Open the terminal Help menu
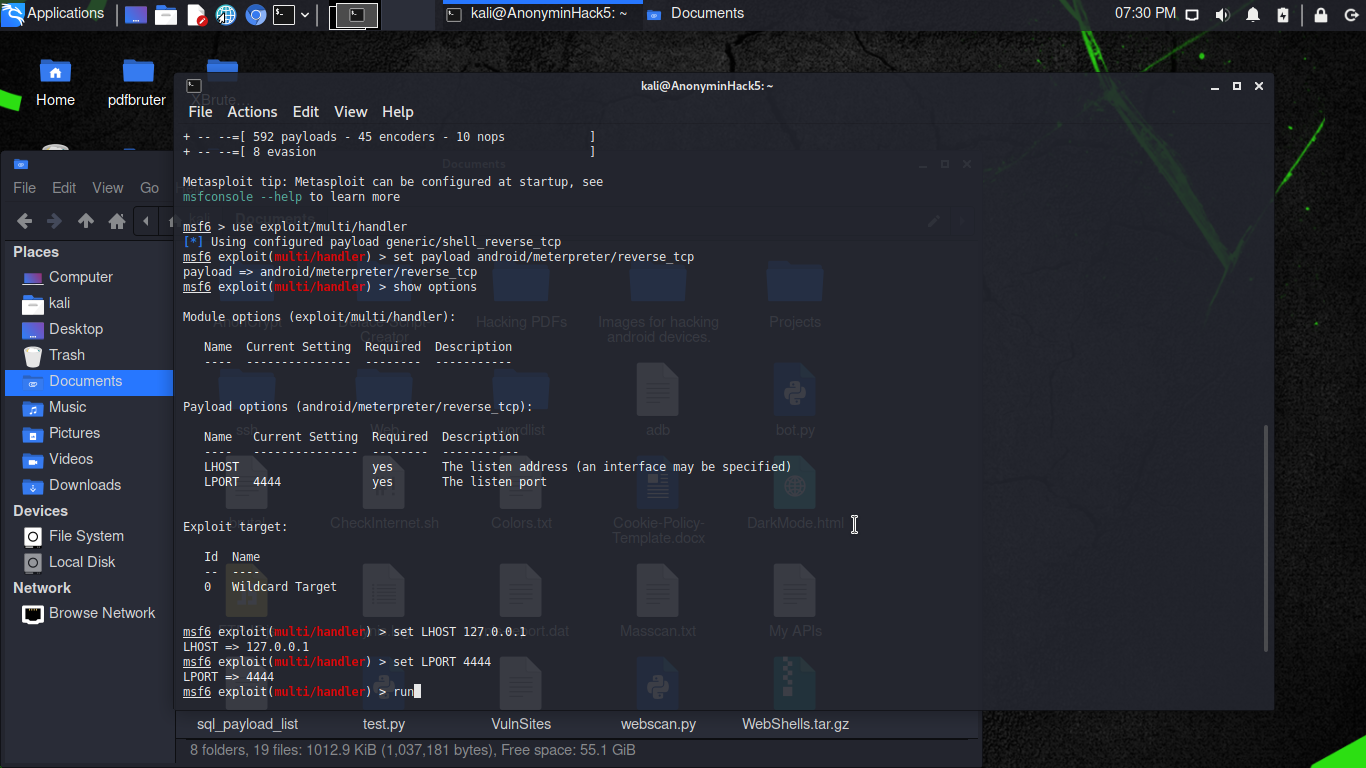This screenshot has height=768, width=1366. [398, 112]
